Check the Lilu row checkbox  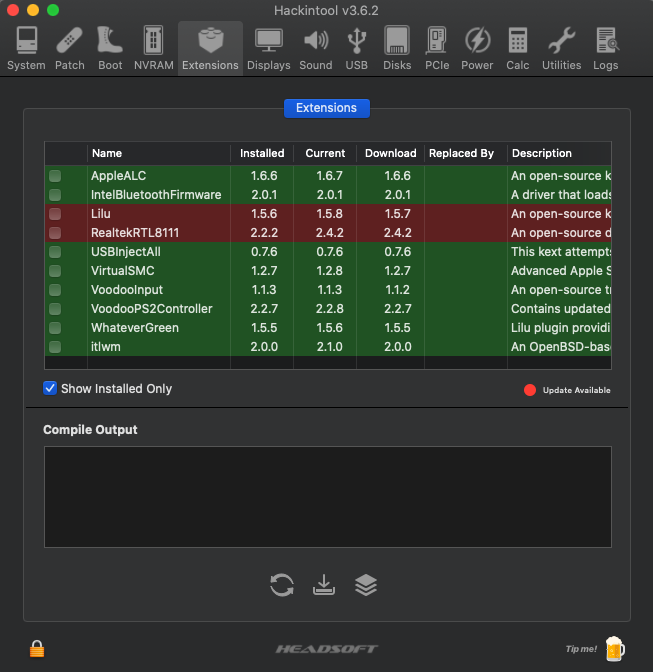[55, 214]
